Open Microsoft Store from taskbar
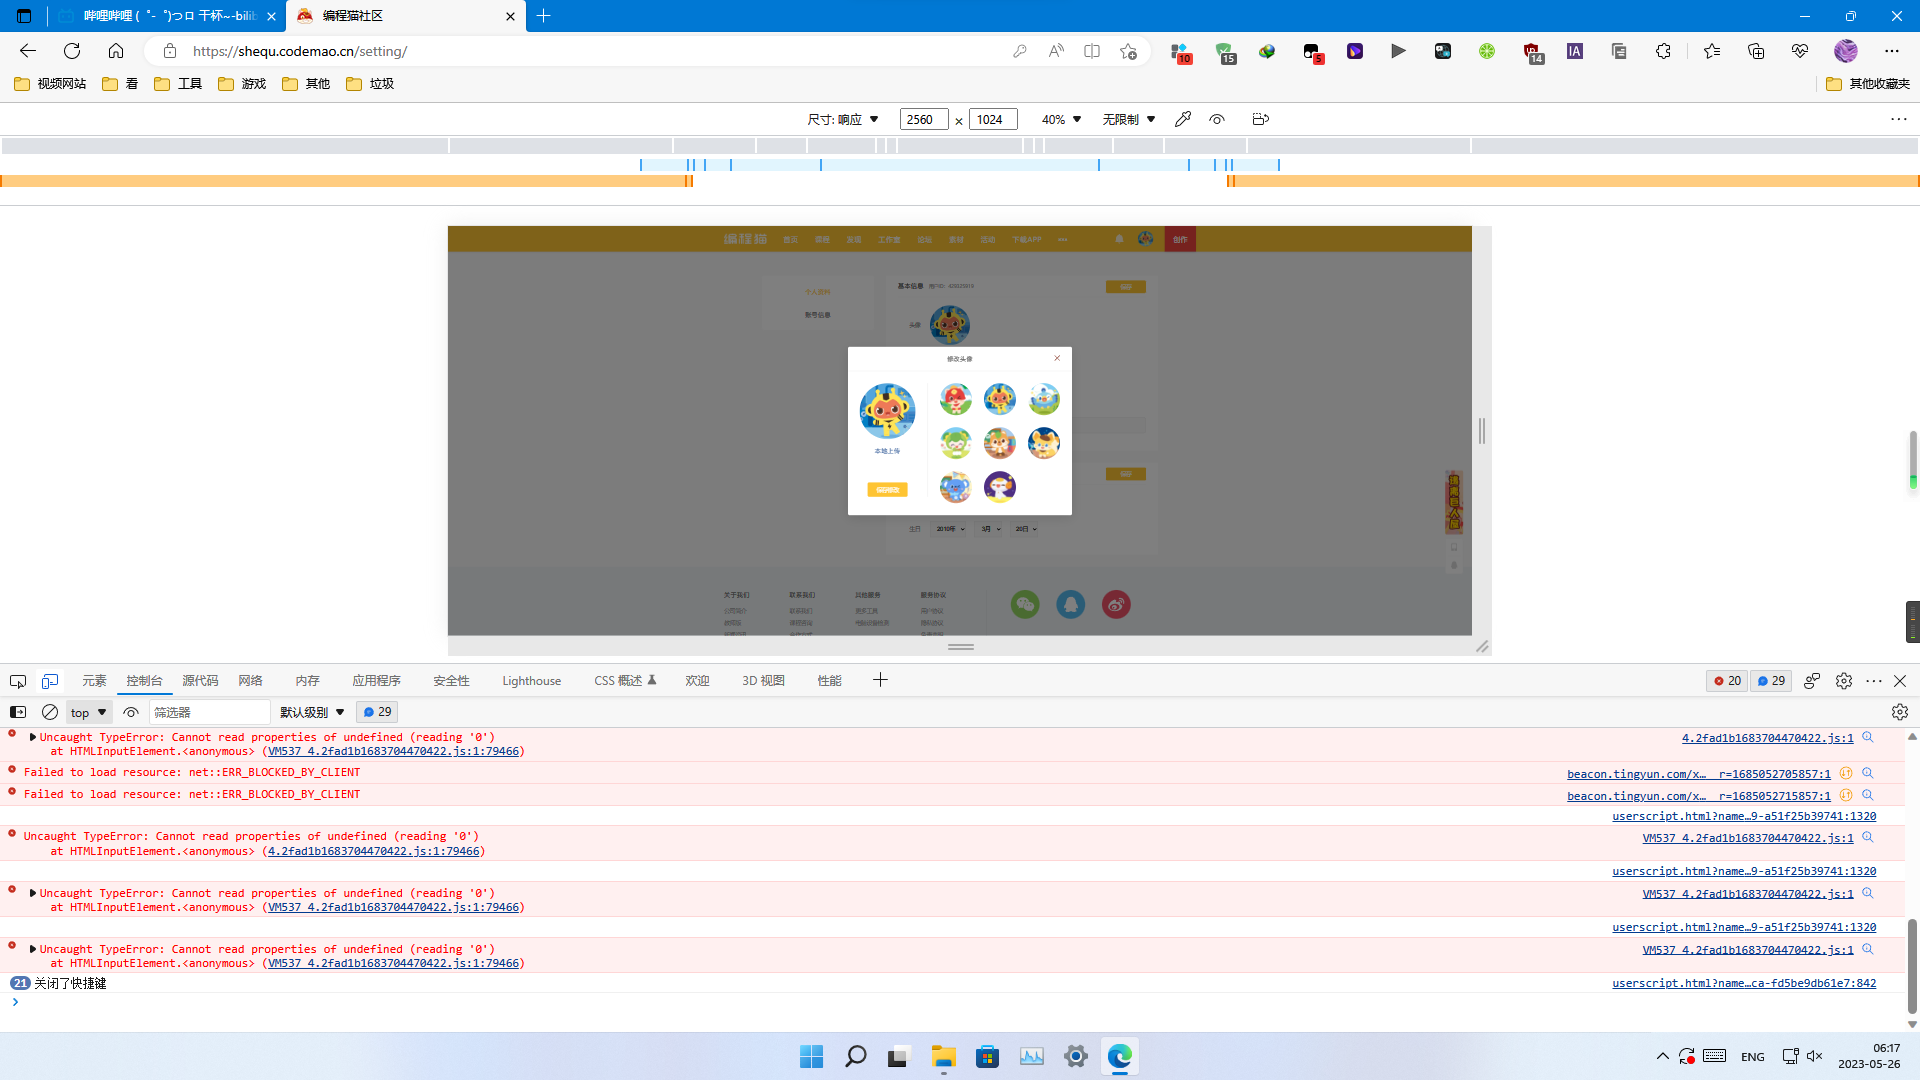The width and height of the screenshot is (1920, 1080). tap(987, 1056)
